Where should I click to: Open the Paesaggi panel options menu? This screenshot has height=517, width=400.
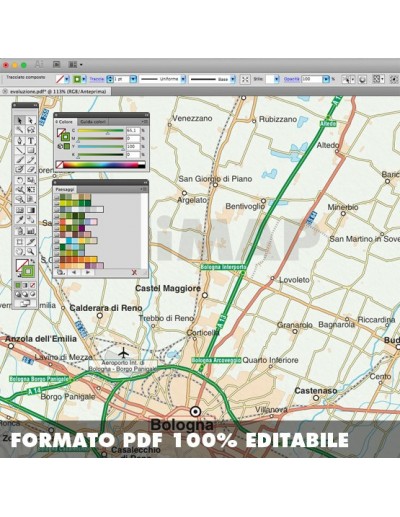pyautogui.click(x=144, y=189)
